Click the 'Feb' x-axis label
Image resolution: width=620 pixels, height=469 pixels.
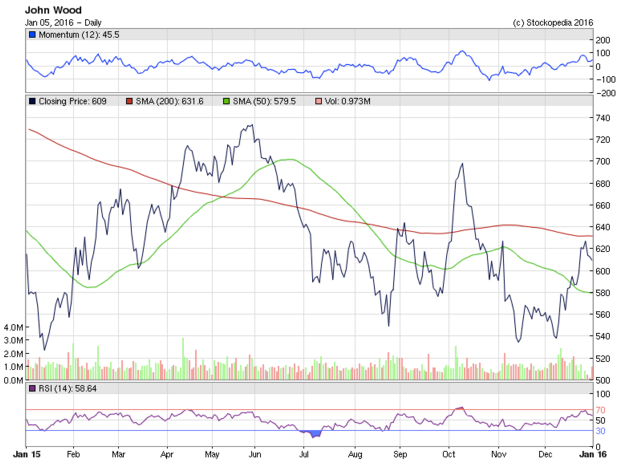coord(73,454)
